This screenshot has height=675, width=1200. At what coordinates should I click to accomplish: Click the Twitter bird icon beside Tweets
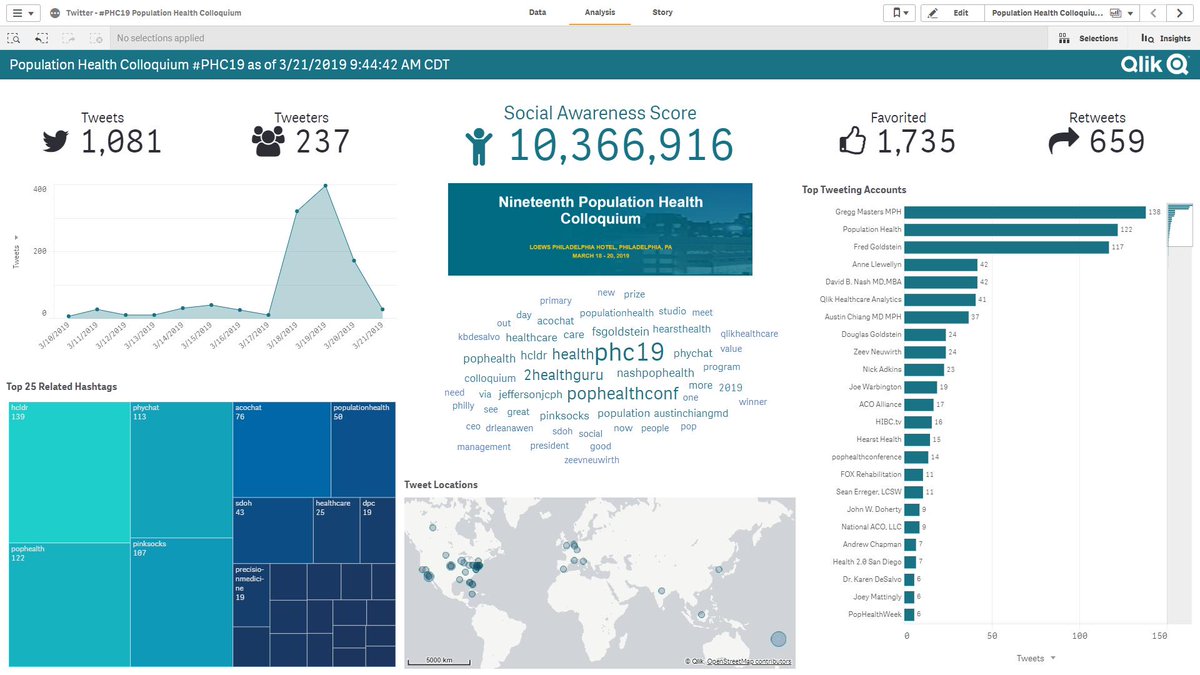[x=56, y=142]
